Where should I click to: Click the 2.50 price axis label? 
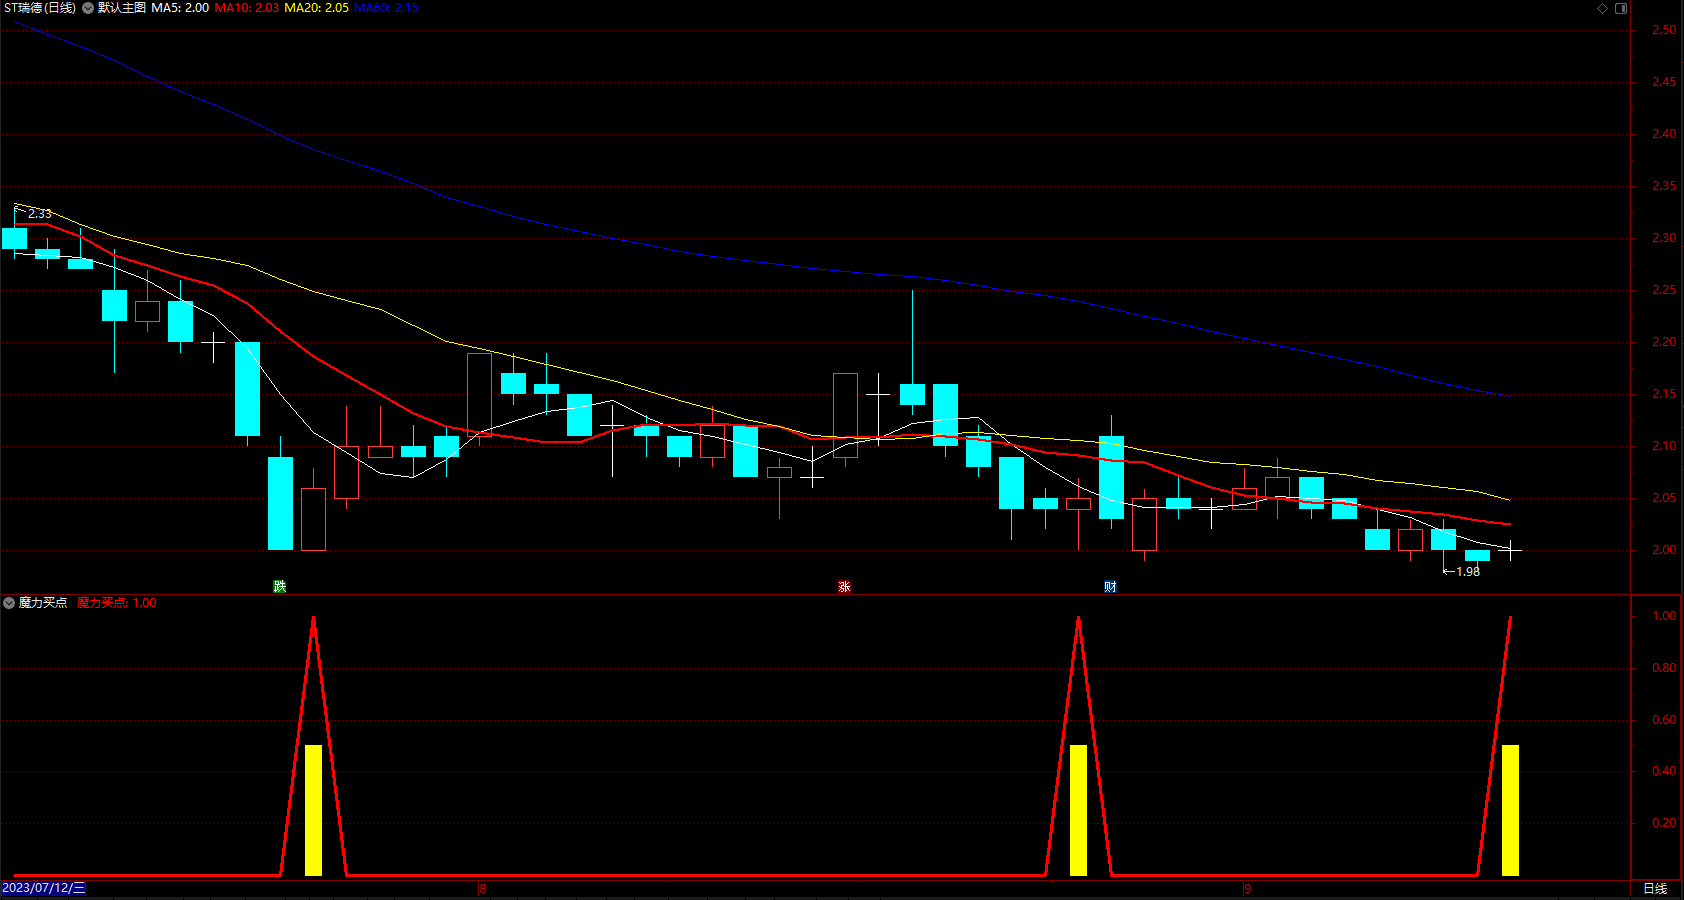(x=1665, y=30)
